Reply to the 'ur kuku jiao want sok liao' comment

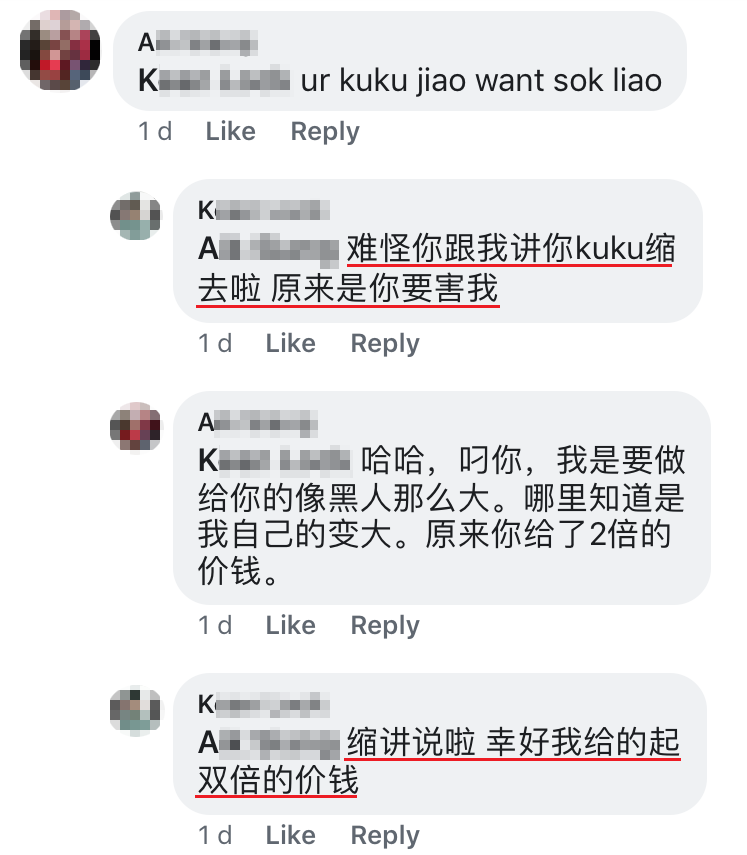[325, 131]
